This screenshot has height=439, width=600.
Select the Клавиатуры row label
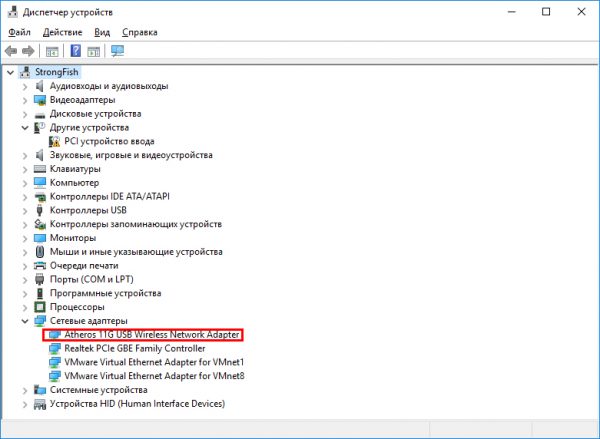coord(75,169)
